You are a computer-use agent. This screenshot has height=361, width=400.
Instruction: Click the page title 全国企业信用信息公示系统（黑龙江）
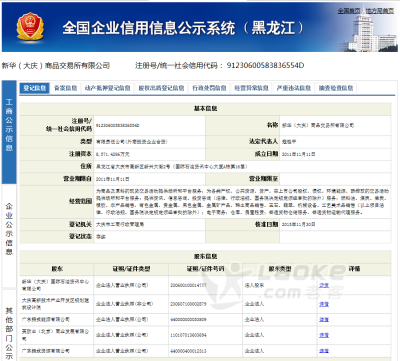[x=183, y=28]
